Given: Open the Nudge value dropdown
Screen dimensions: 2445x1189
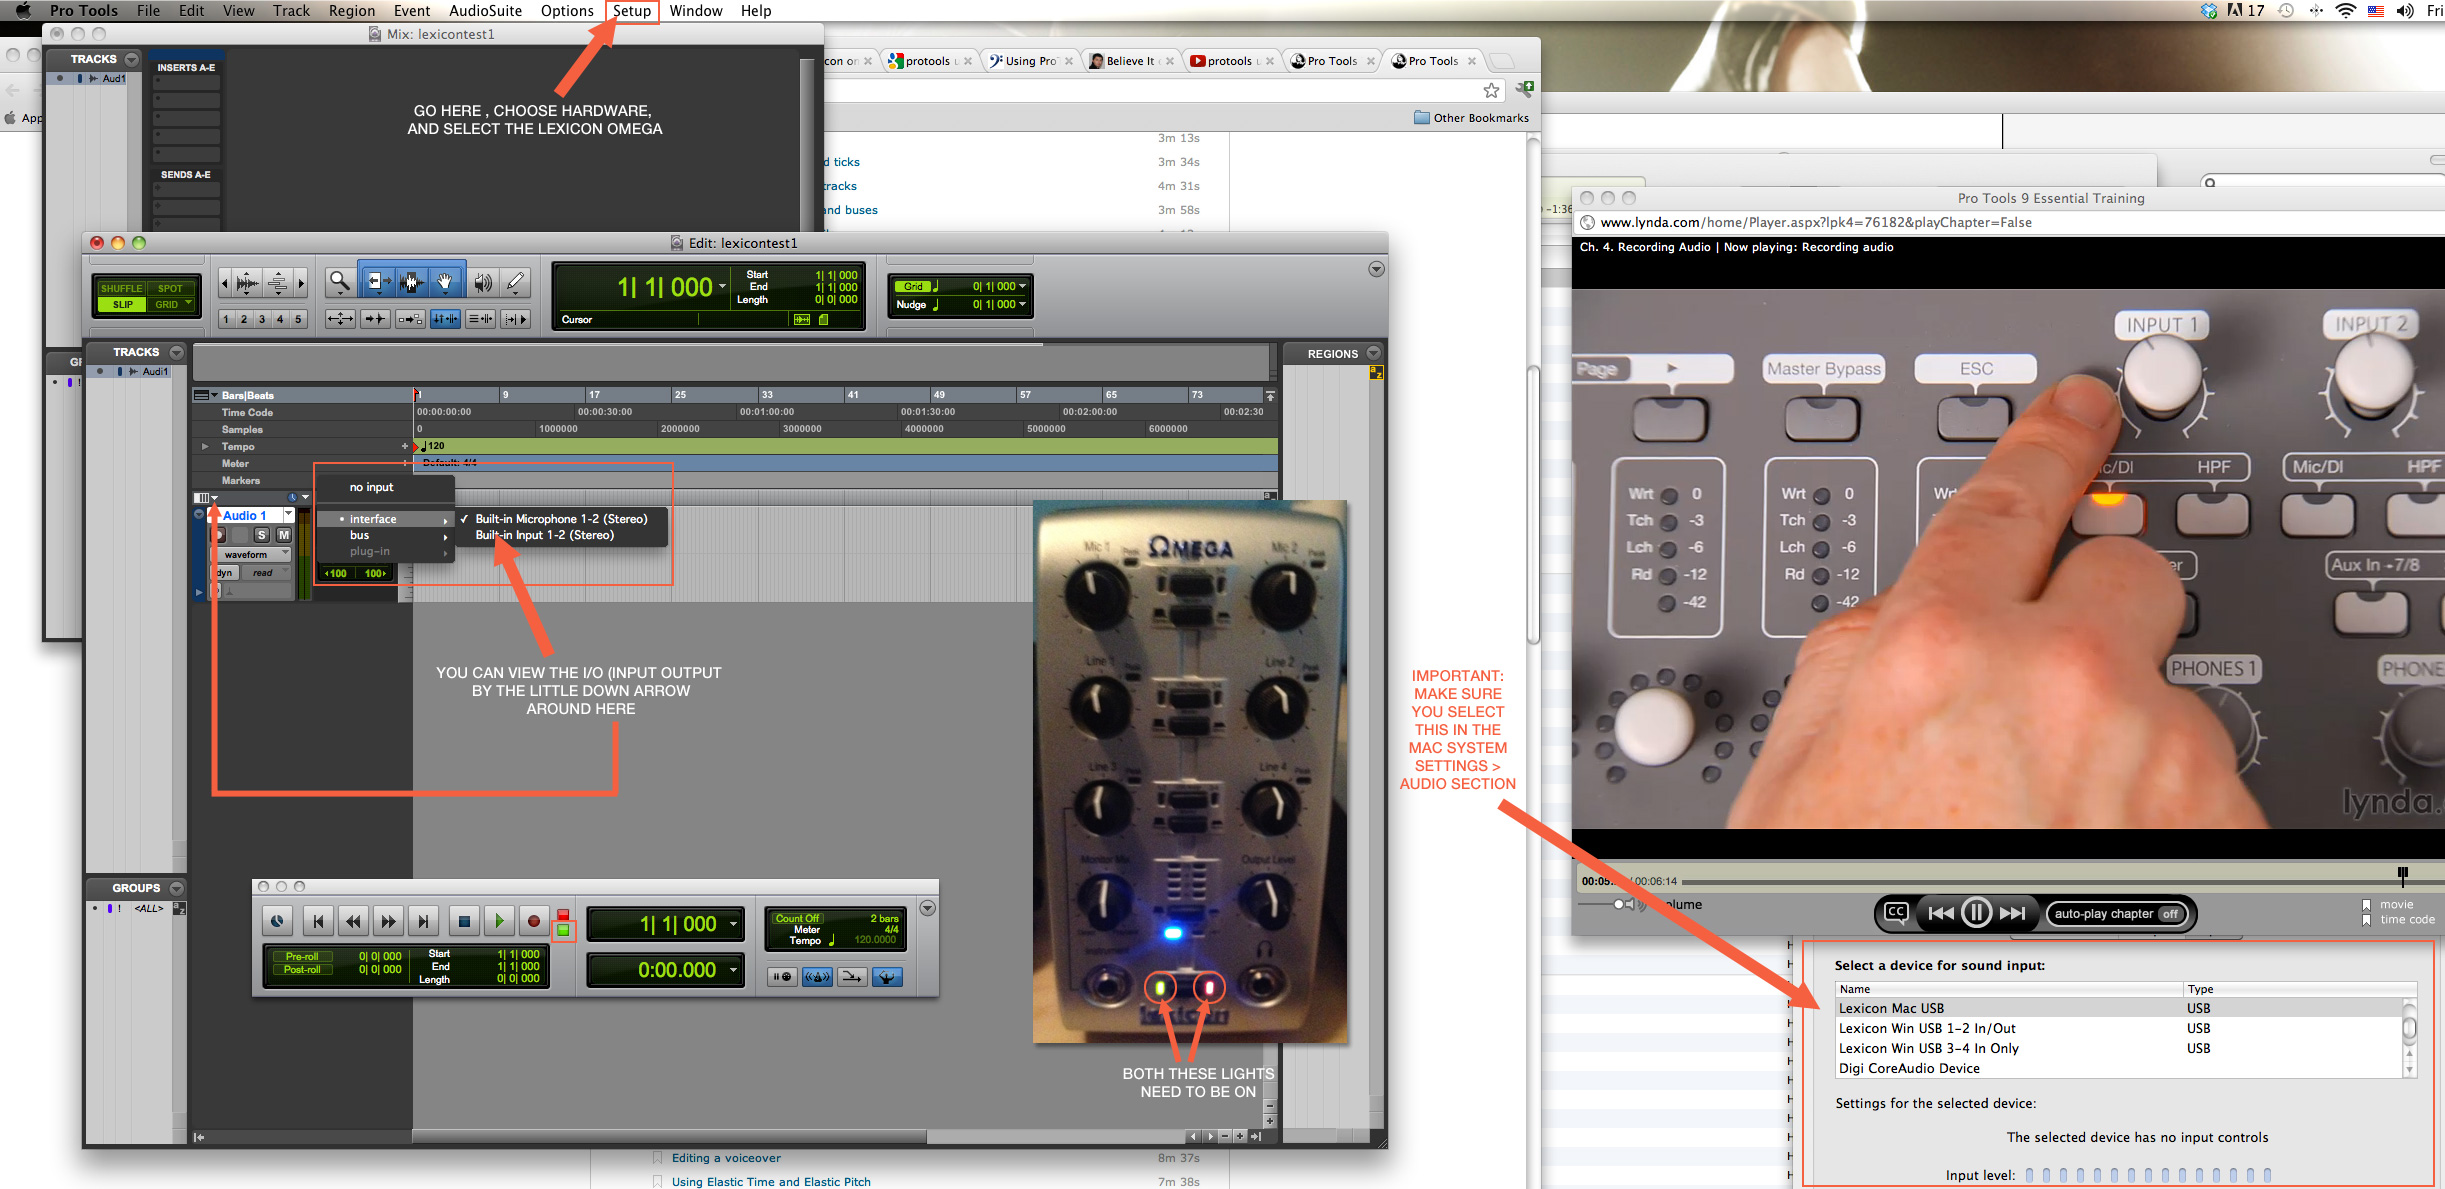Looking at the screenshot, I should [x=1022, y=304].
